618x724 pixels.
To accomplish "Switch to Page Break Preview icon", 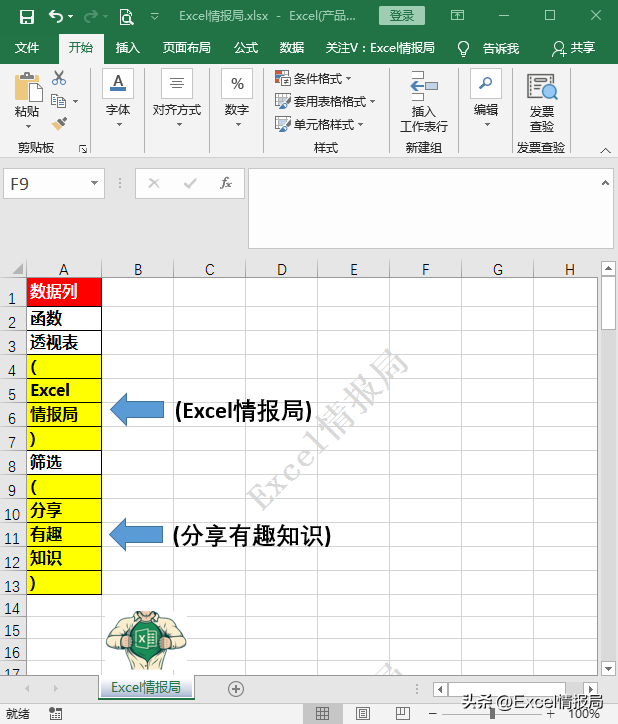I will [402, 713].
